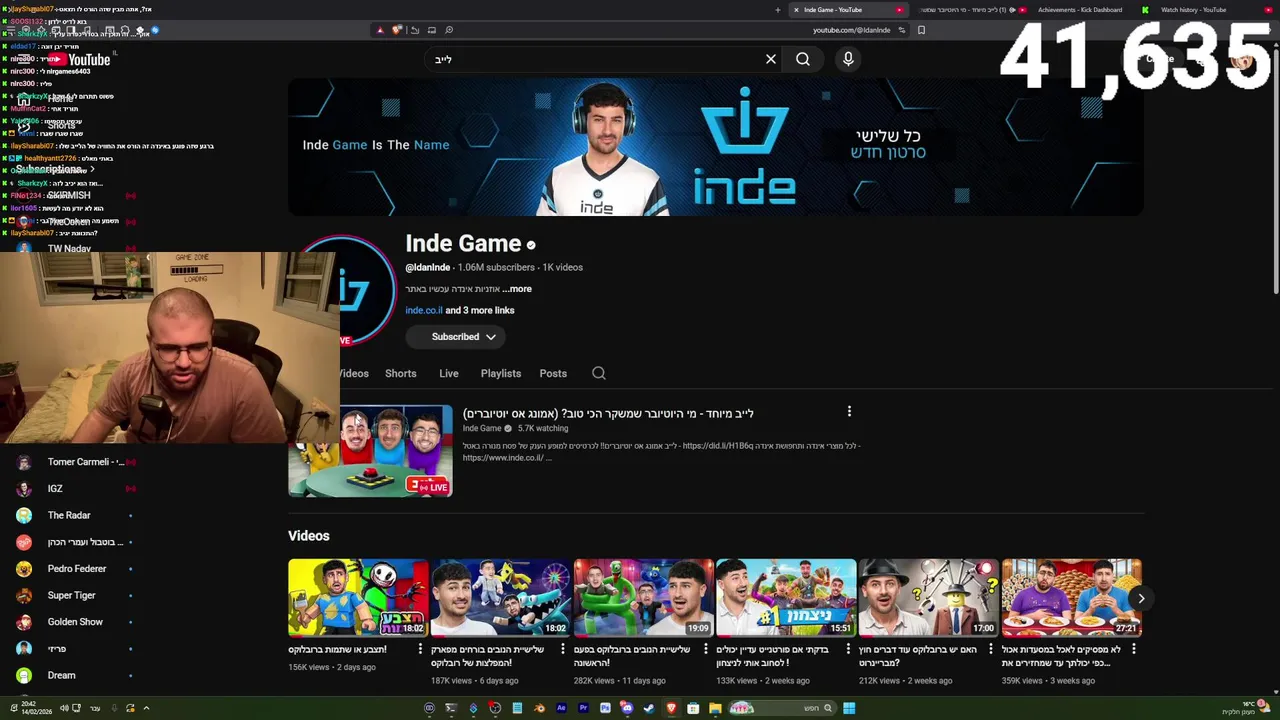Search within the Inde Game channel
The height and width of the screenshot is (720, 1280).
[599, 373]
